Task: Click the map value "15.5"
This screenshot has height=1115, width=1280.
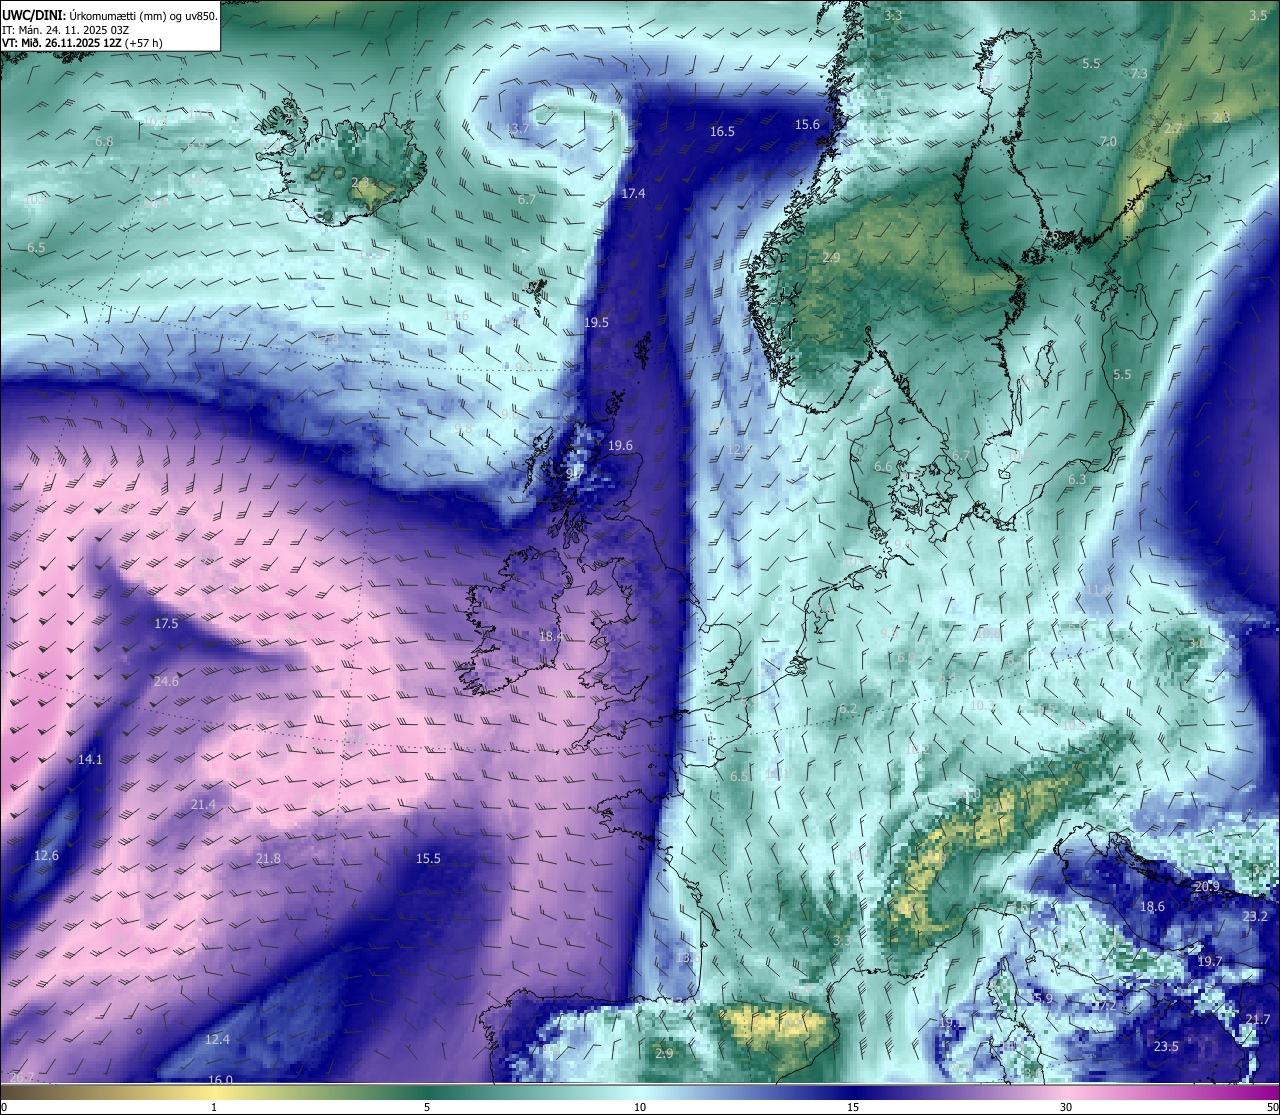Action: [428, 858]
